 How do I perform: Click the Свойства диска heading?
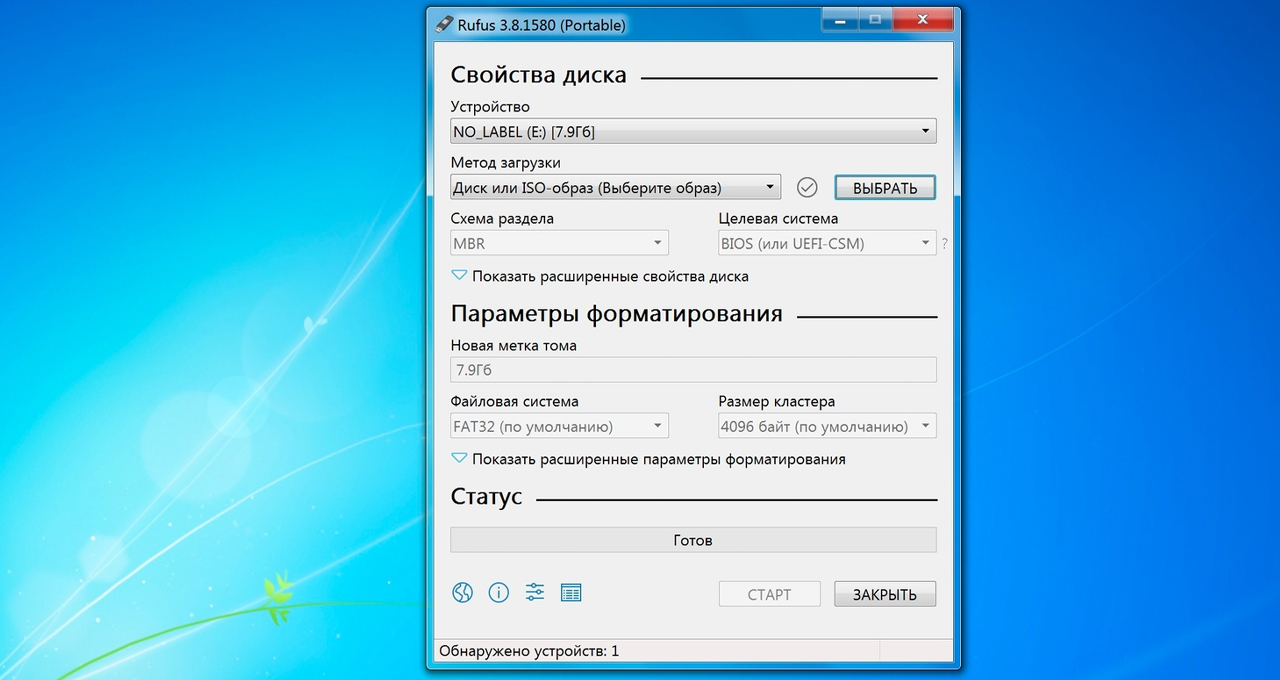coord(539,75)
